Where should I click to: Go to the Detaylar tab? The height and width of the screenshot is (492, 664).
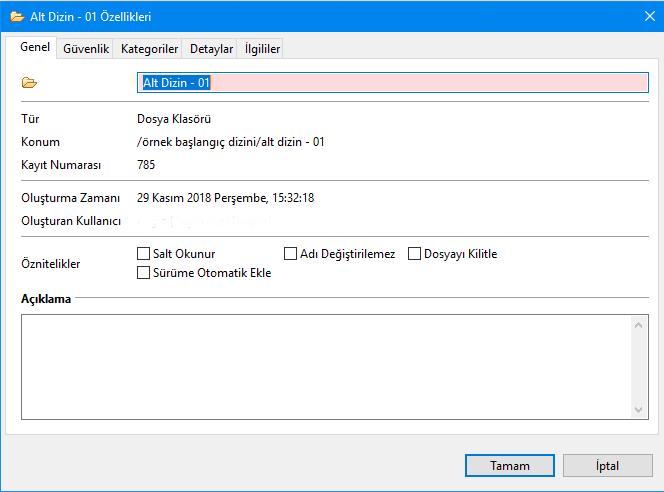pos(211,48)
